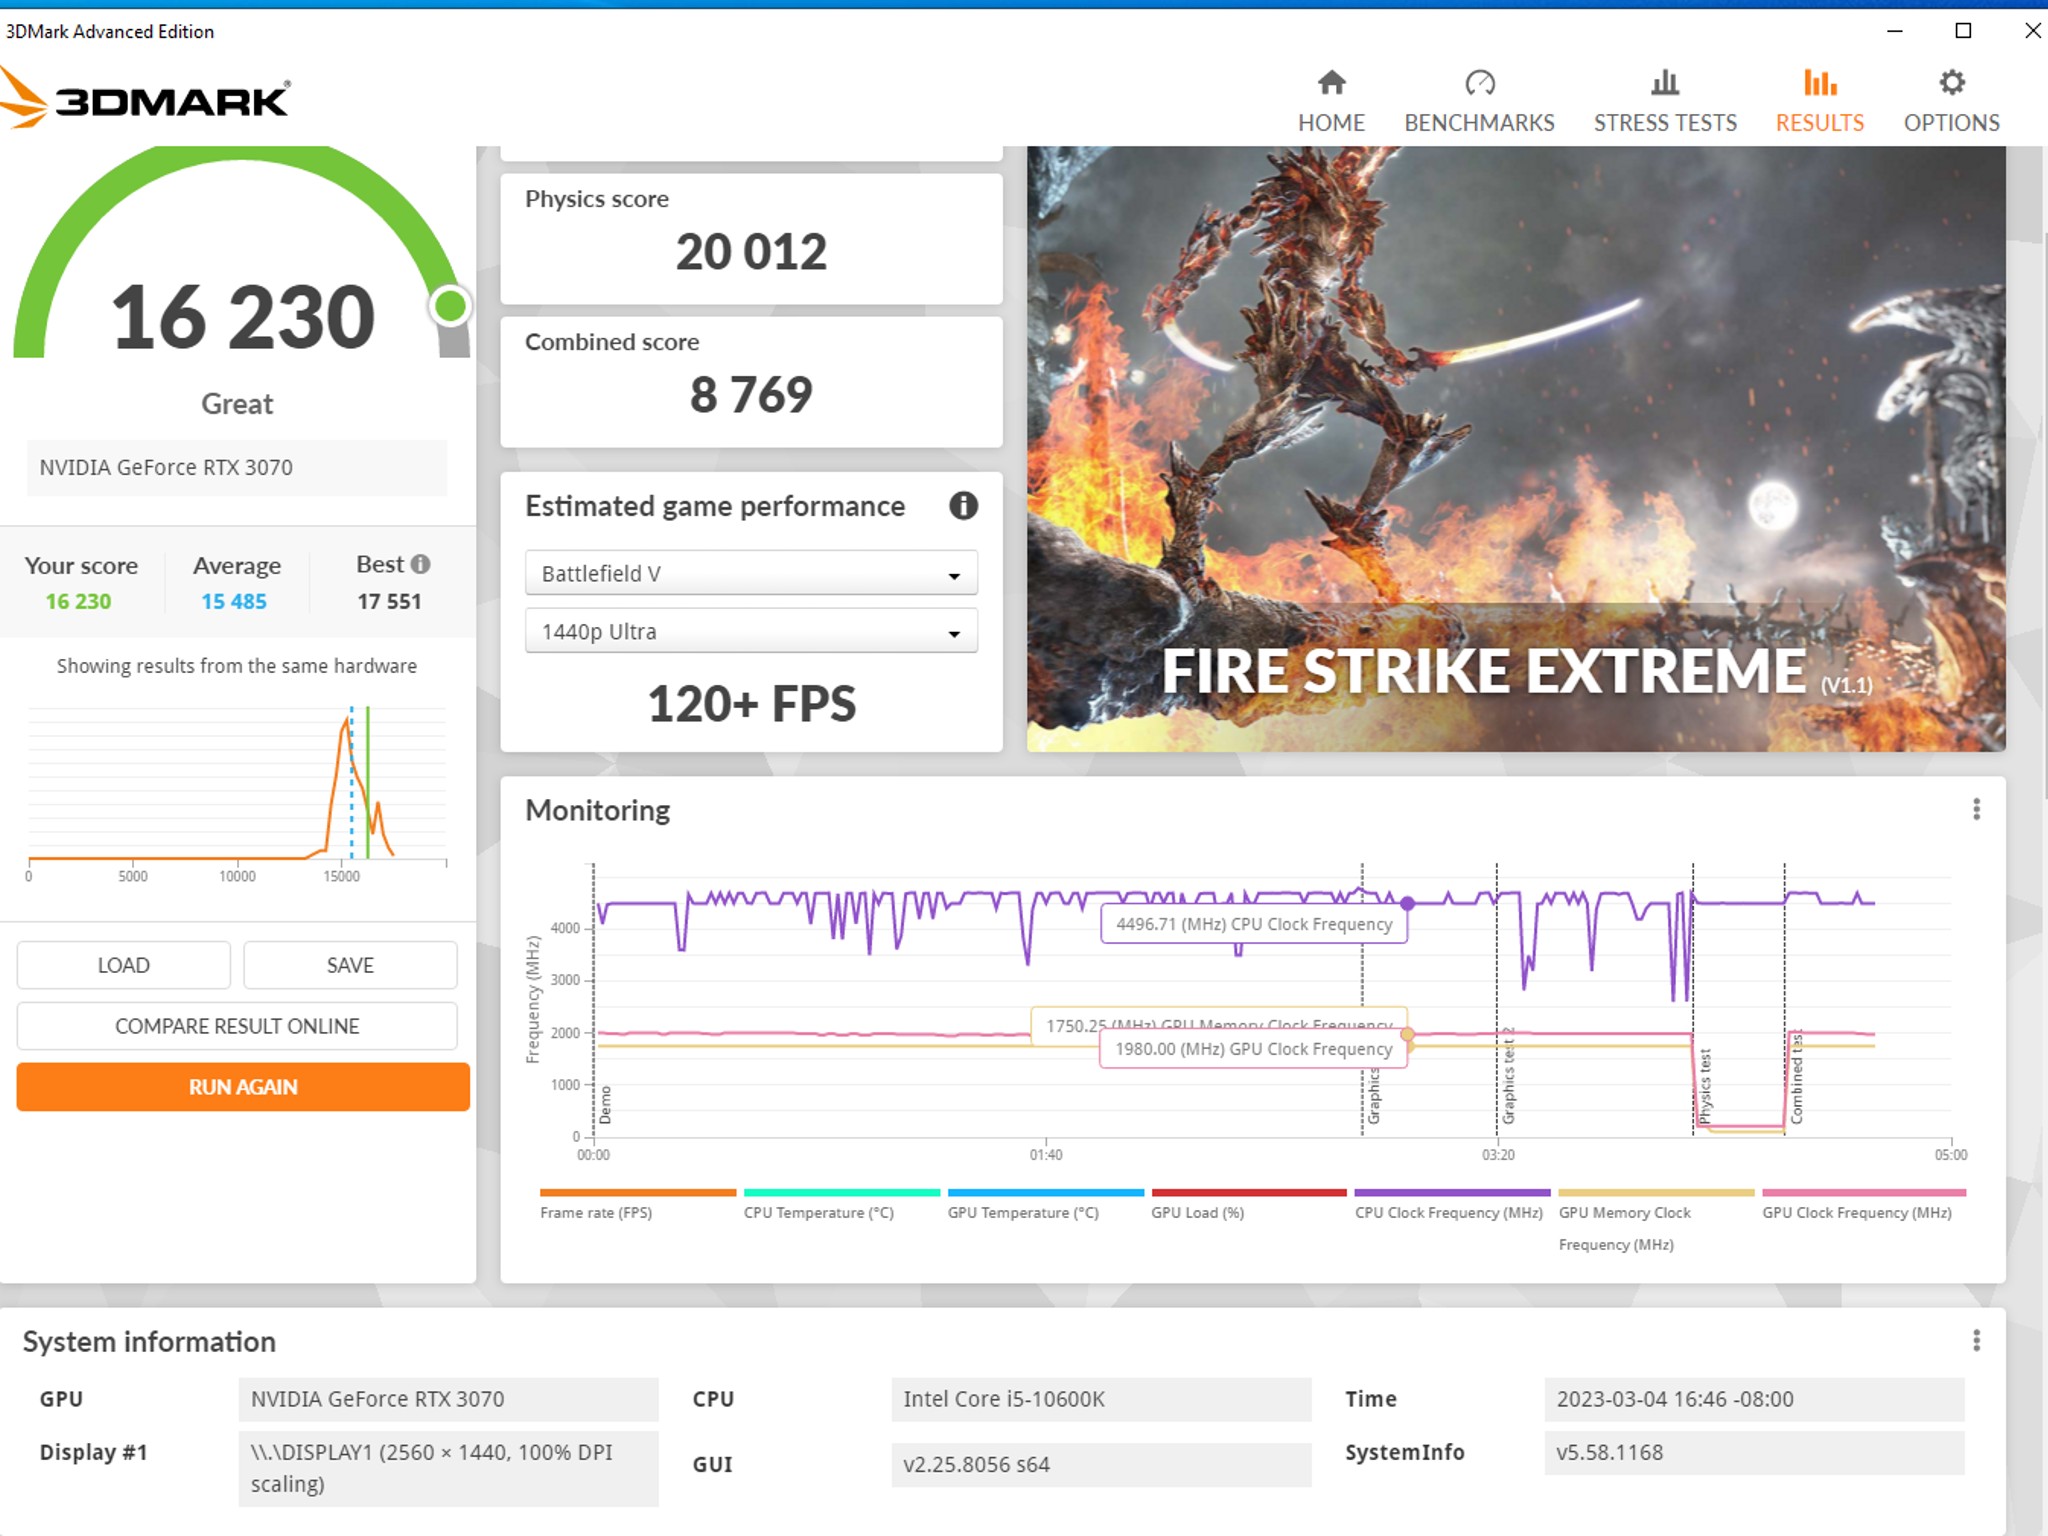Click the Best score 17 551
The image size is (2048, 1536).
[x=389, y=601]
